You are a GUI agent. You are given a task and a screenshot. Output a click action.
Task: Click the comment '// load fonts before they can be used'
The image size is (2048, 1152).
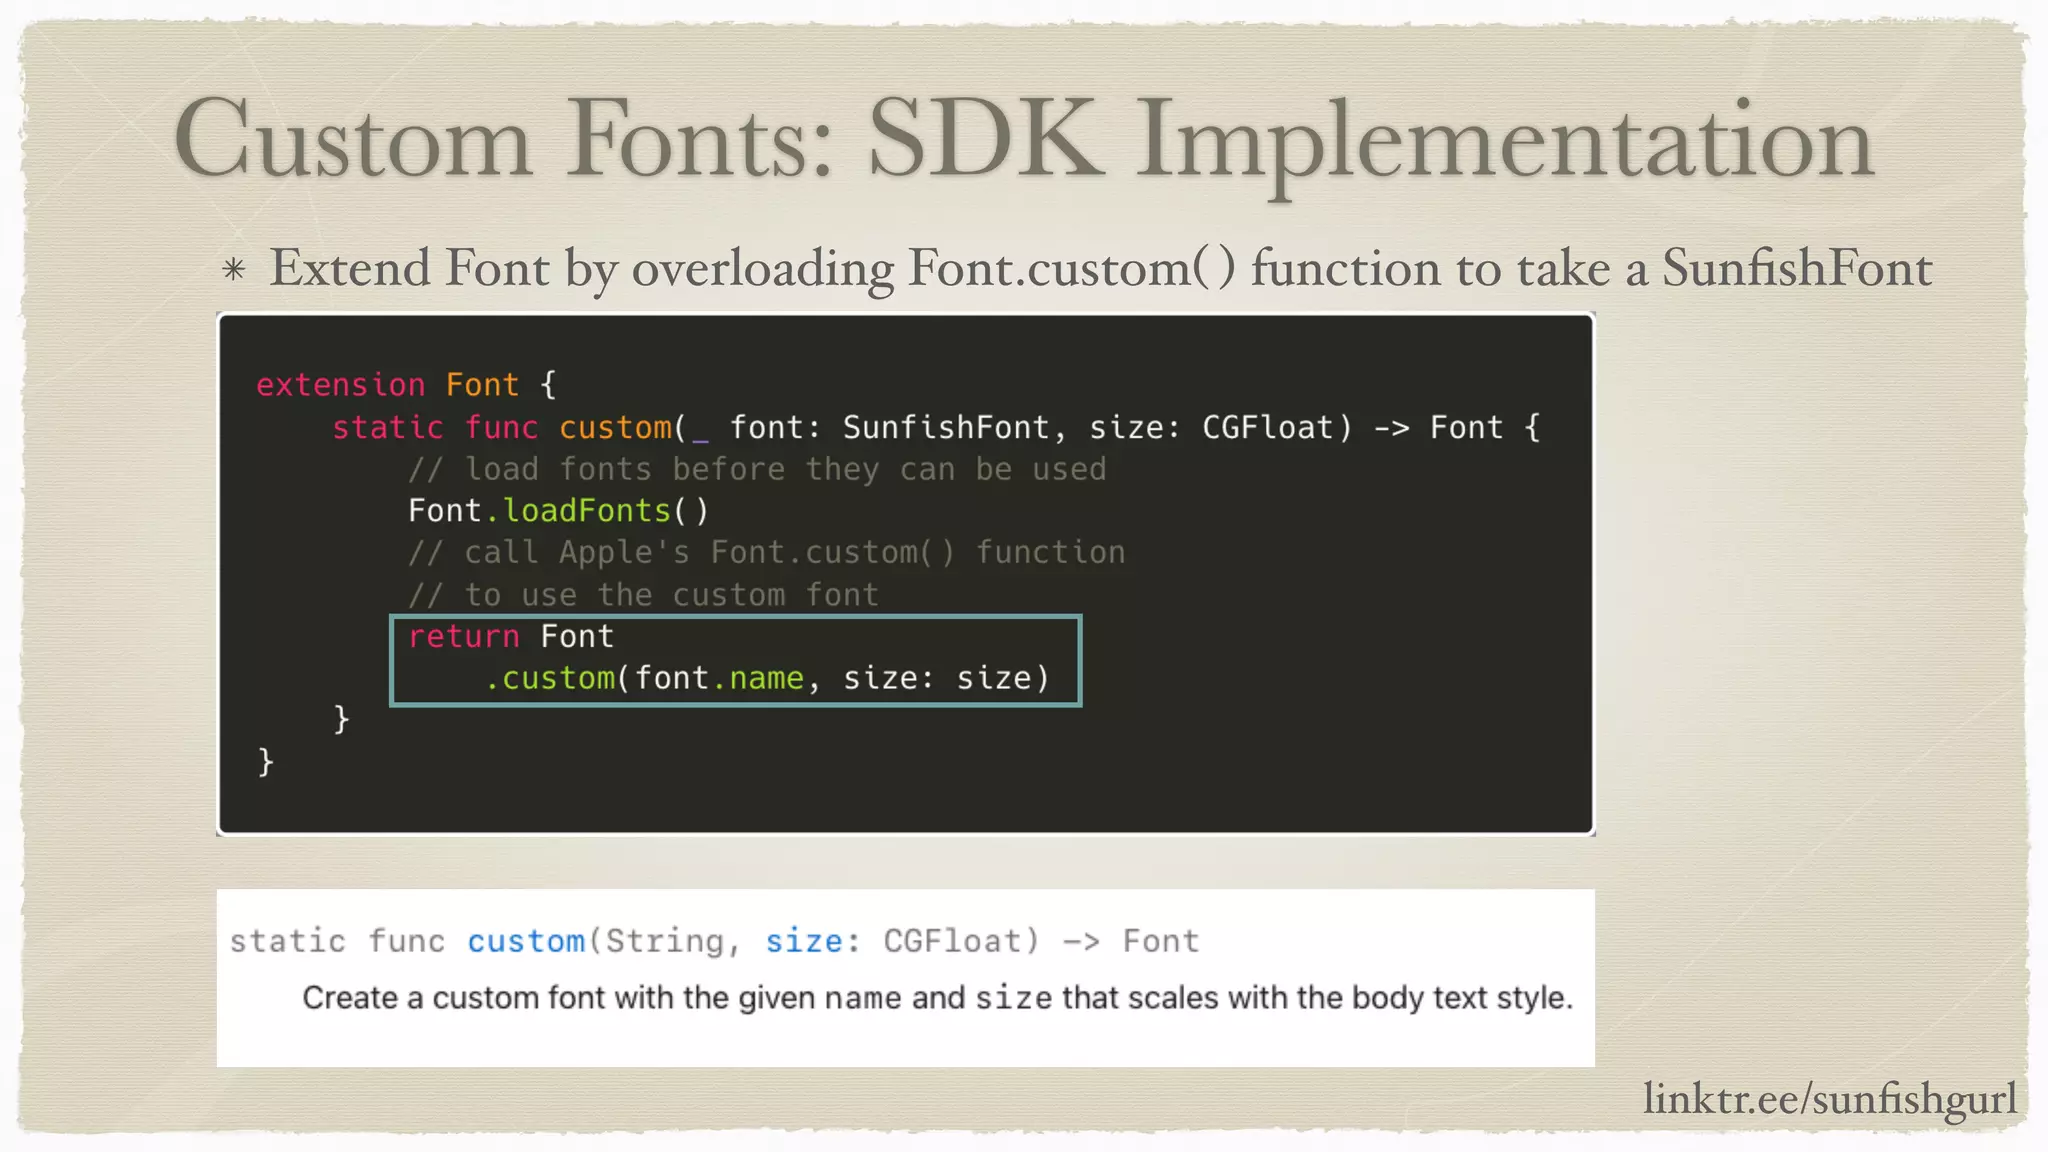click(757, 470)
